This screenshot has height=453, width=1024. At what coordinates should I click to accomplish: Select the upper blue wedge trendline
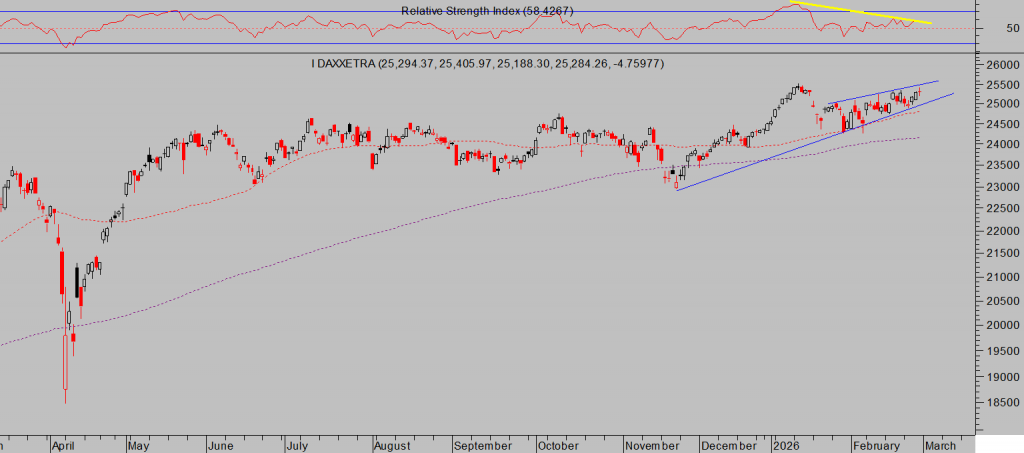(x=880, y=94)
